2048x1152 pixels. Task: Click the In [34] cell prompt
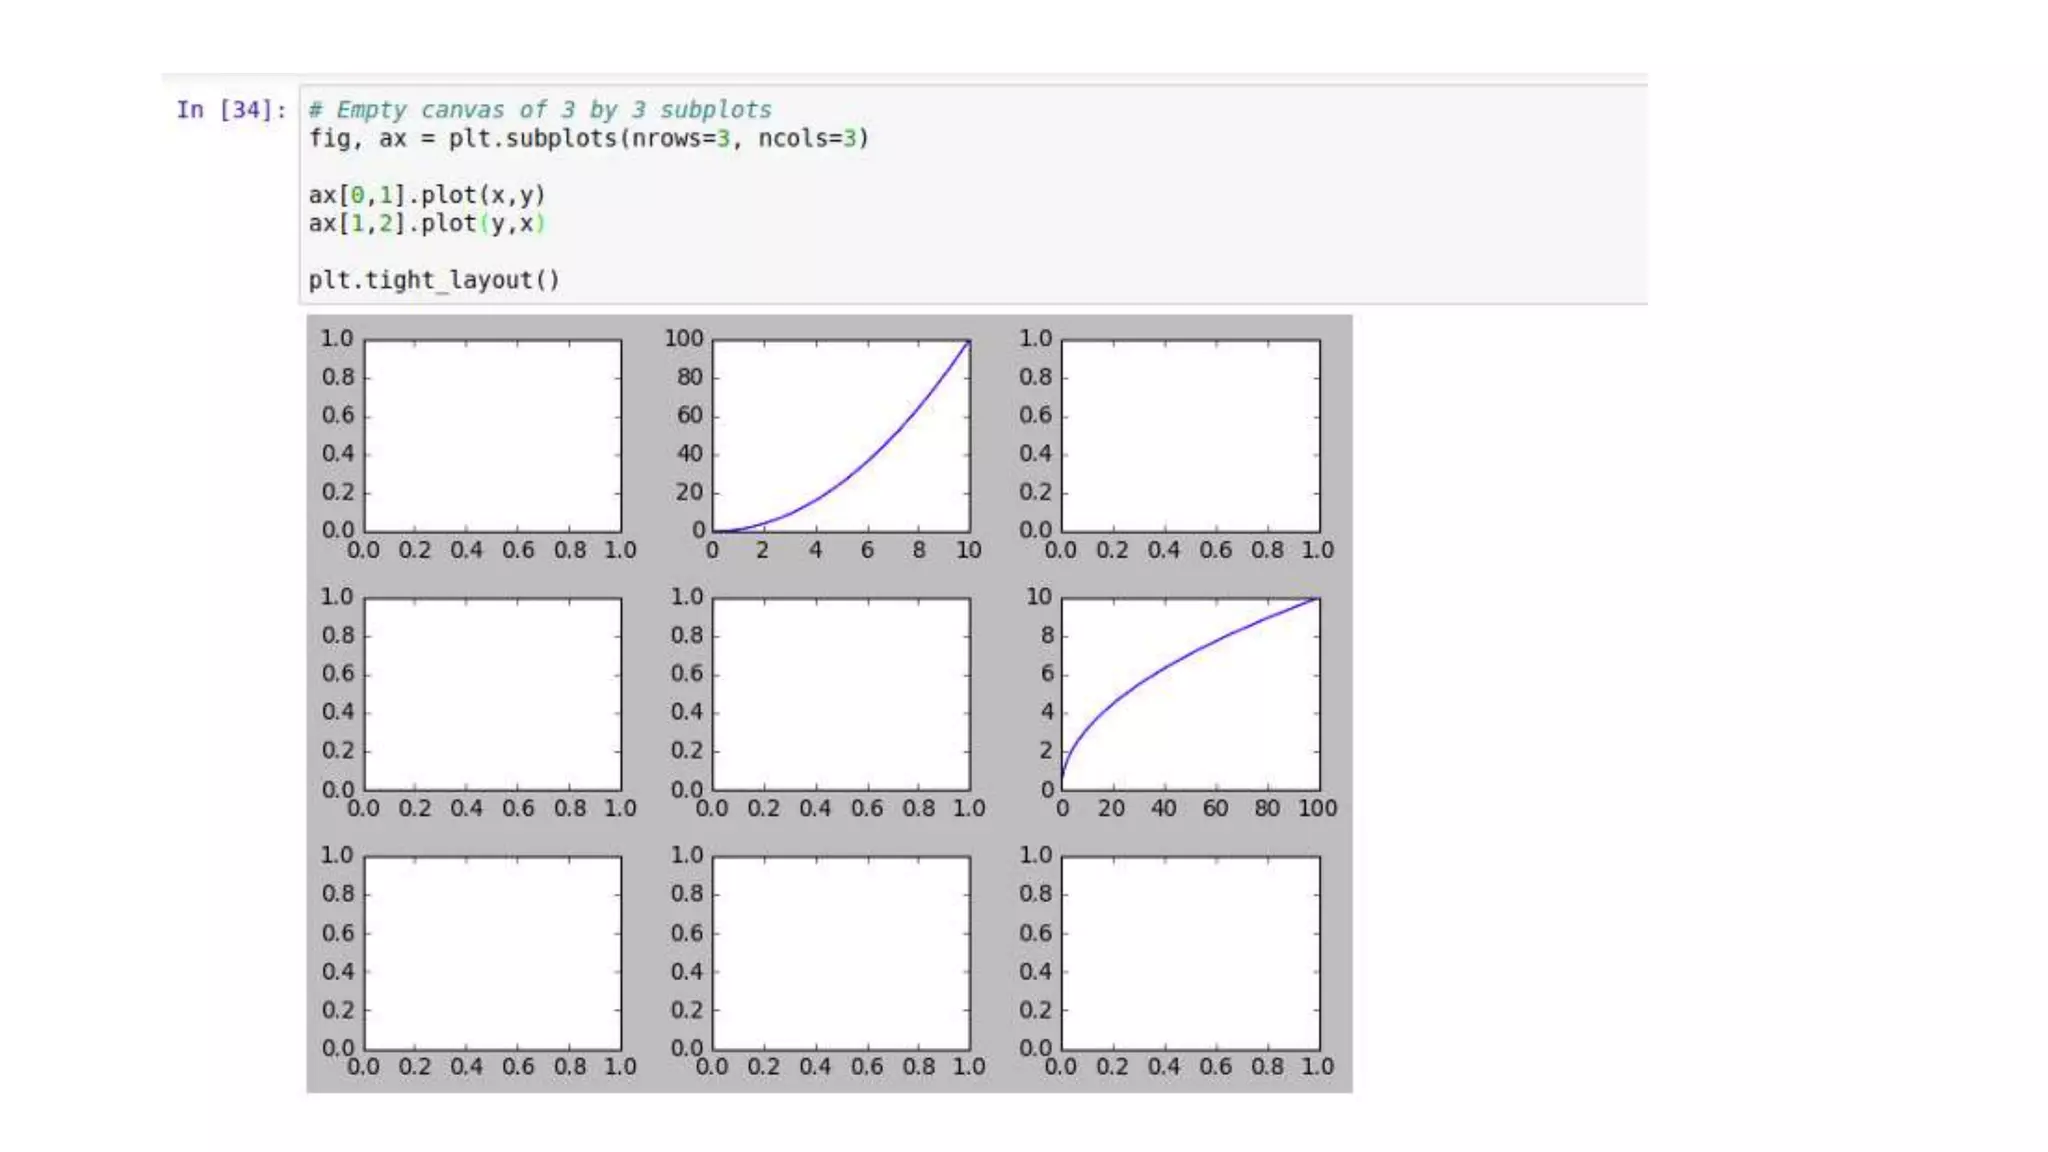click(231, 110)
